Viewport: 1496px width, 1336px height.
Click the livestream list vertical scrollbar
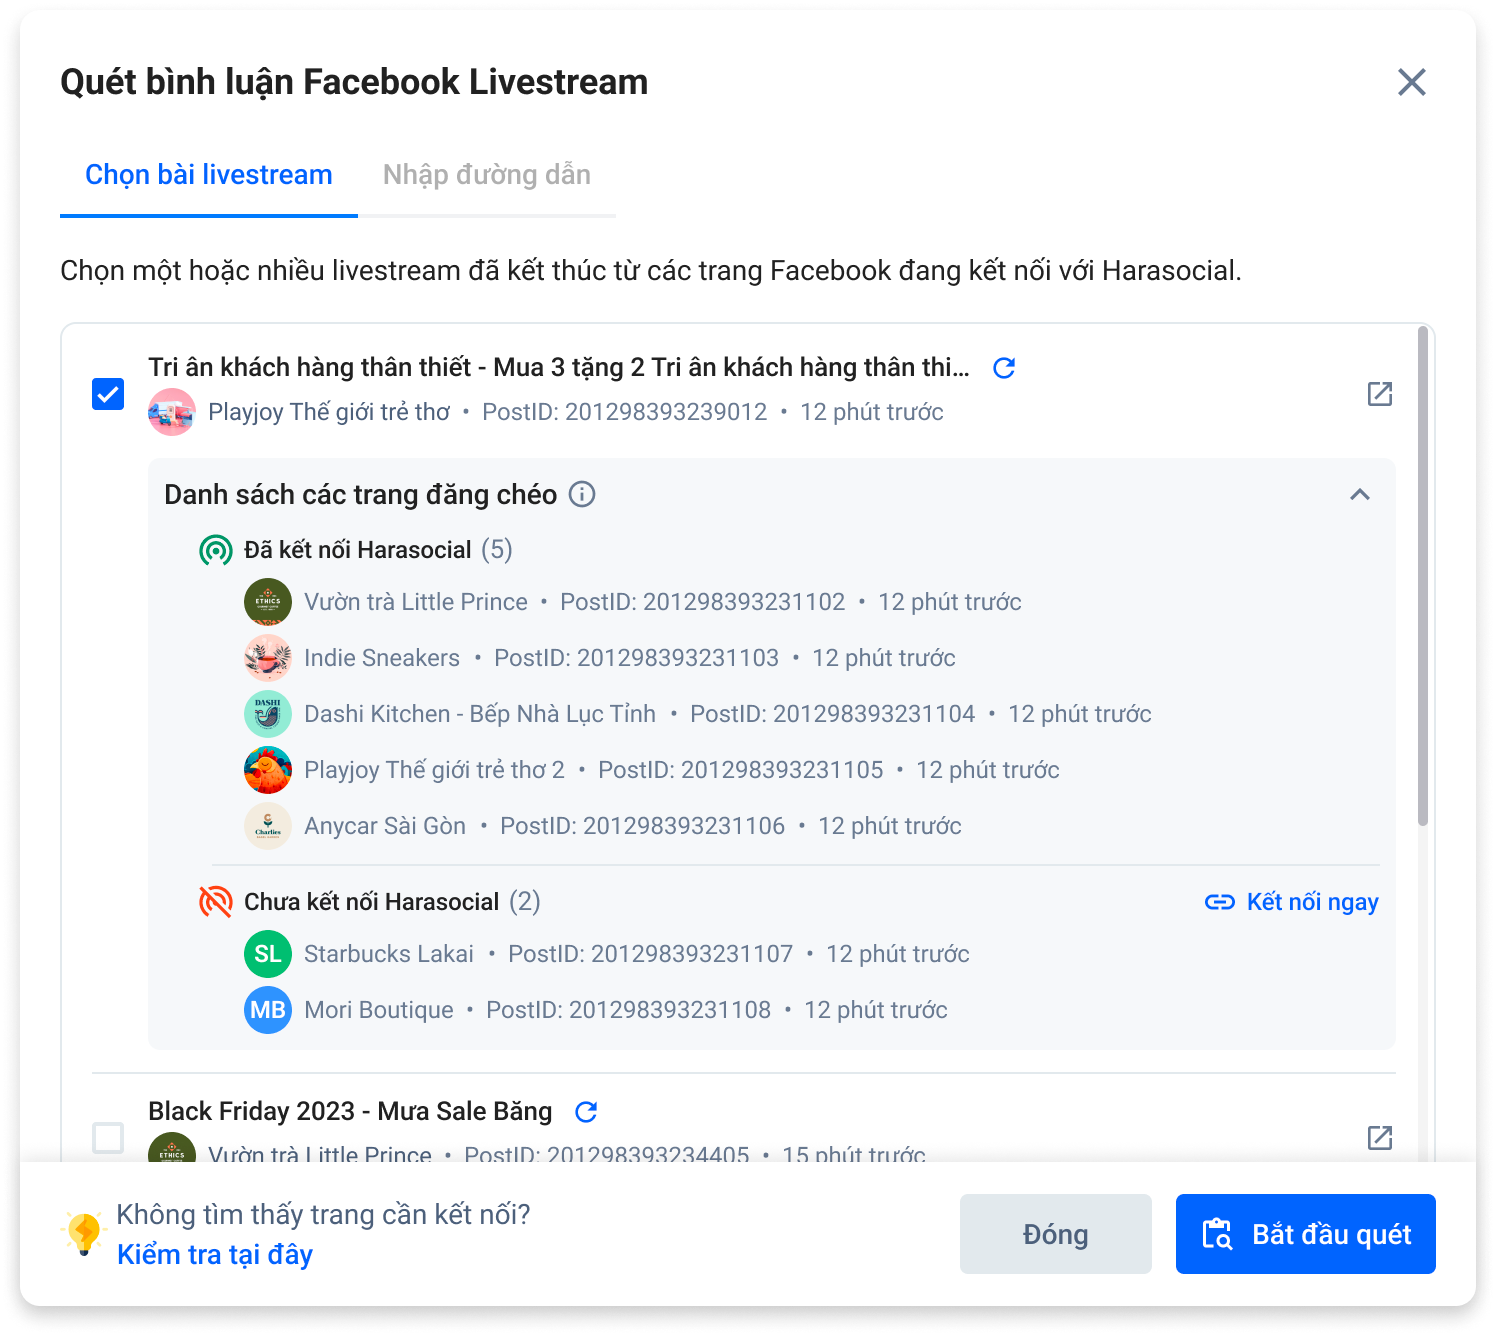(1423, 576)
